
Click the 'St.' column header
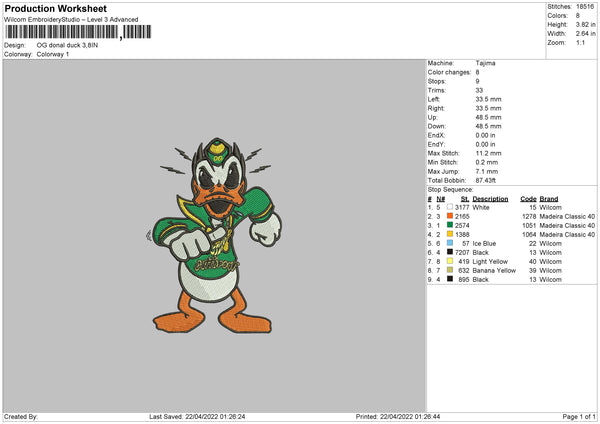click(x=465, y=199)
